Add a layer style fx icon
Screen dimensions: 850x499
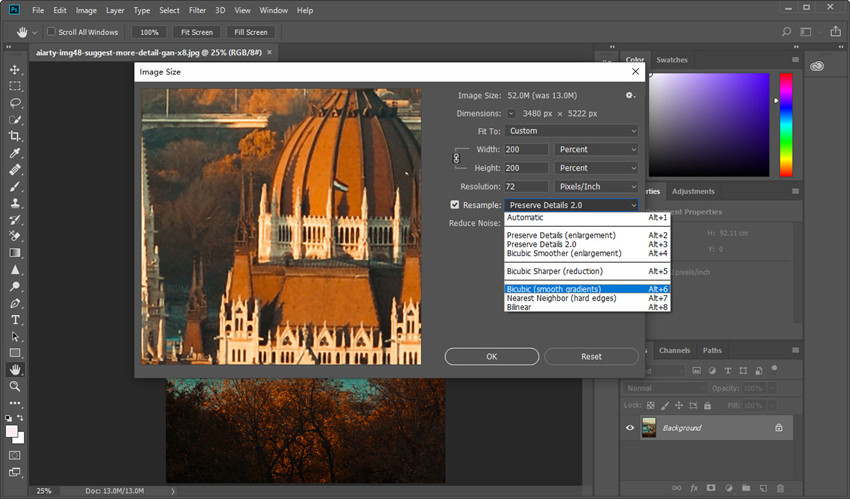click(694, 488)
